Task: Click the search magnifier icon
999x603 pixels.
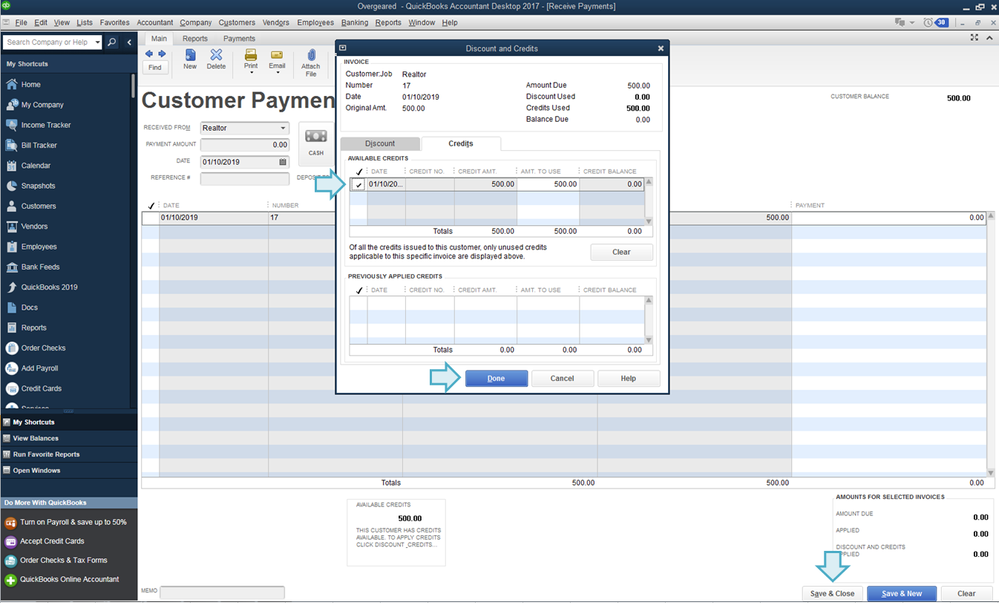Action: pyautogui.click(x=112, y=42)
